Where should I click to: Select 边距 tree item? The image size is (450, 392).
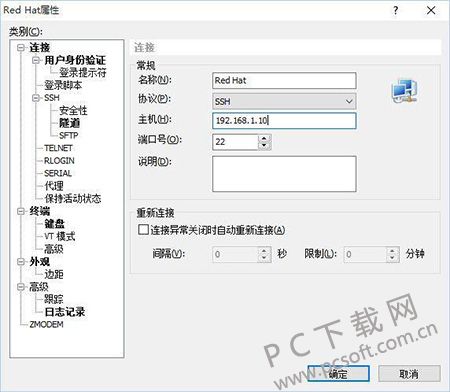(54, 274)
